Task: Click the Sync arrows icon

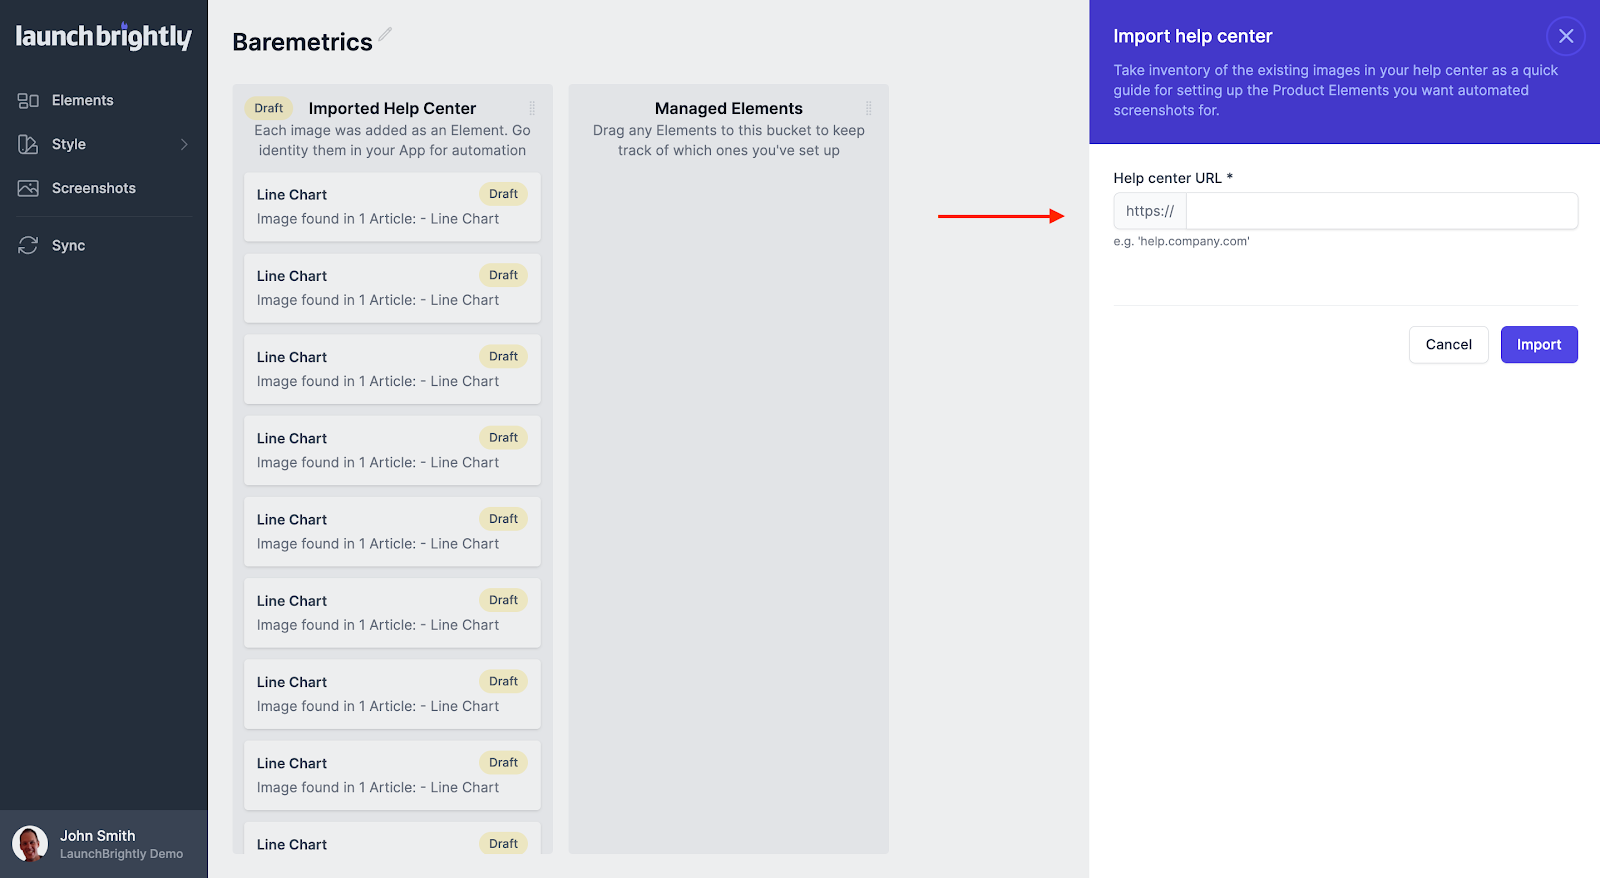Action: pyautogui.click(x=28, y=246)
